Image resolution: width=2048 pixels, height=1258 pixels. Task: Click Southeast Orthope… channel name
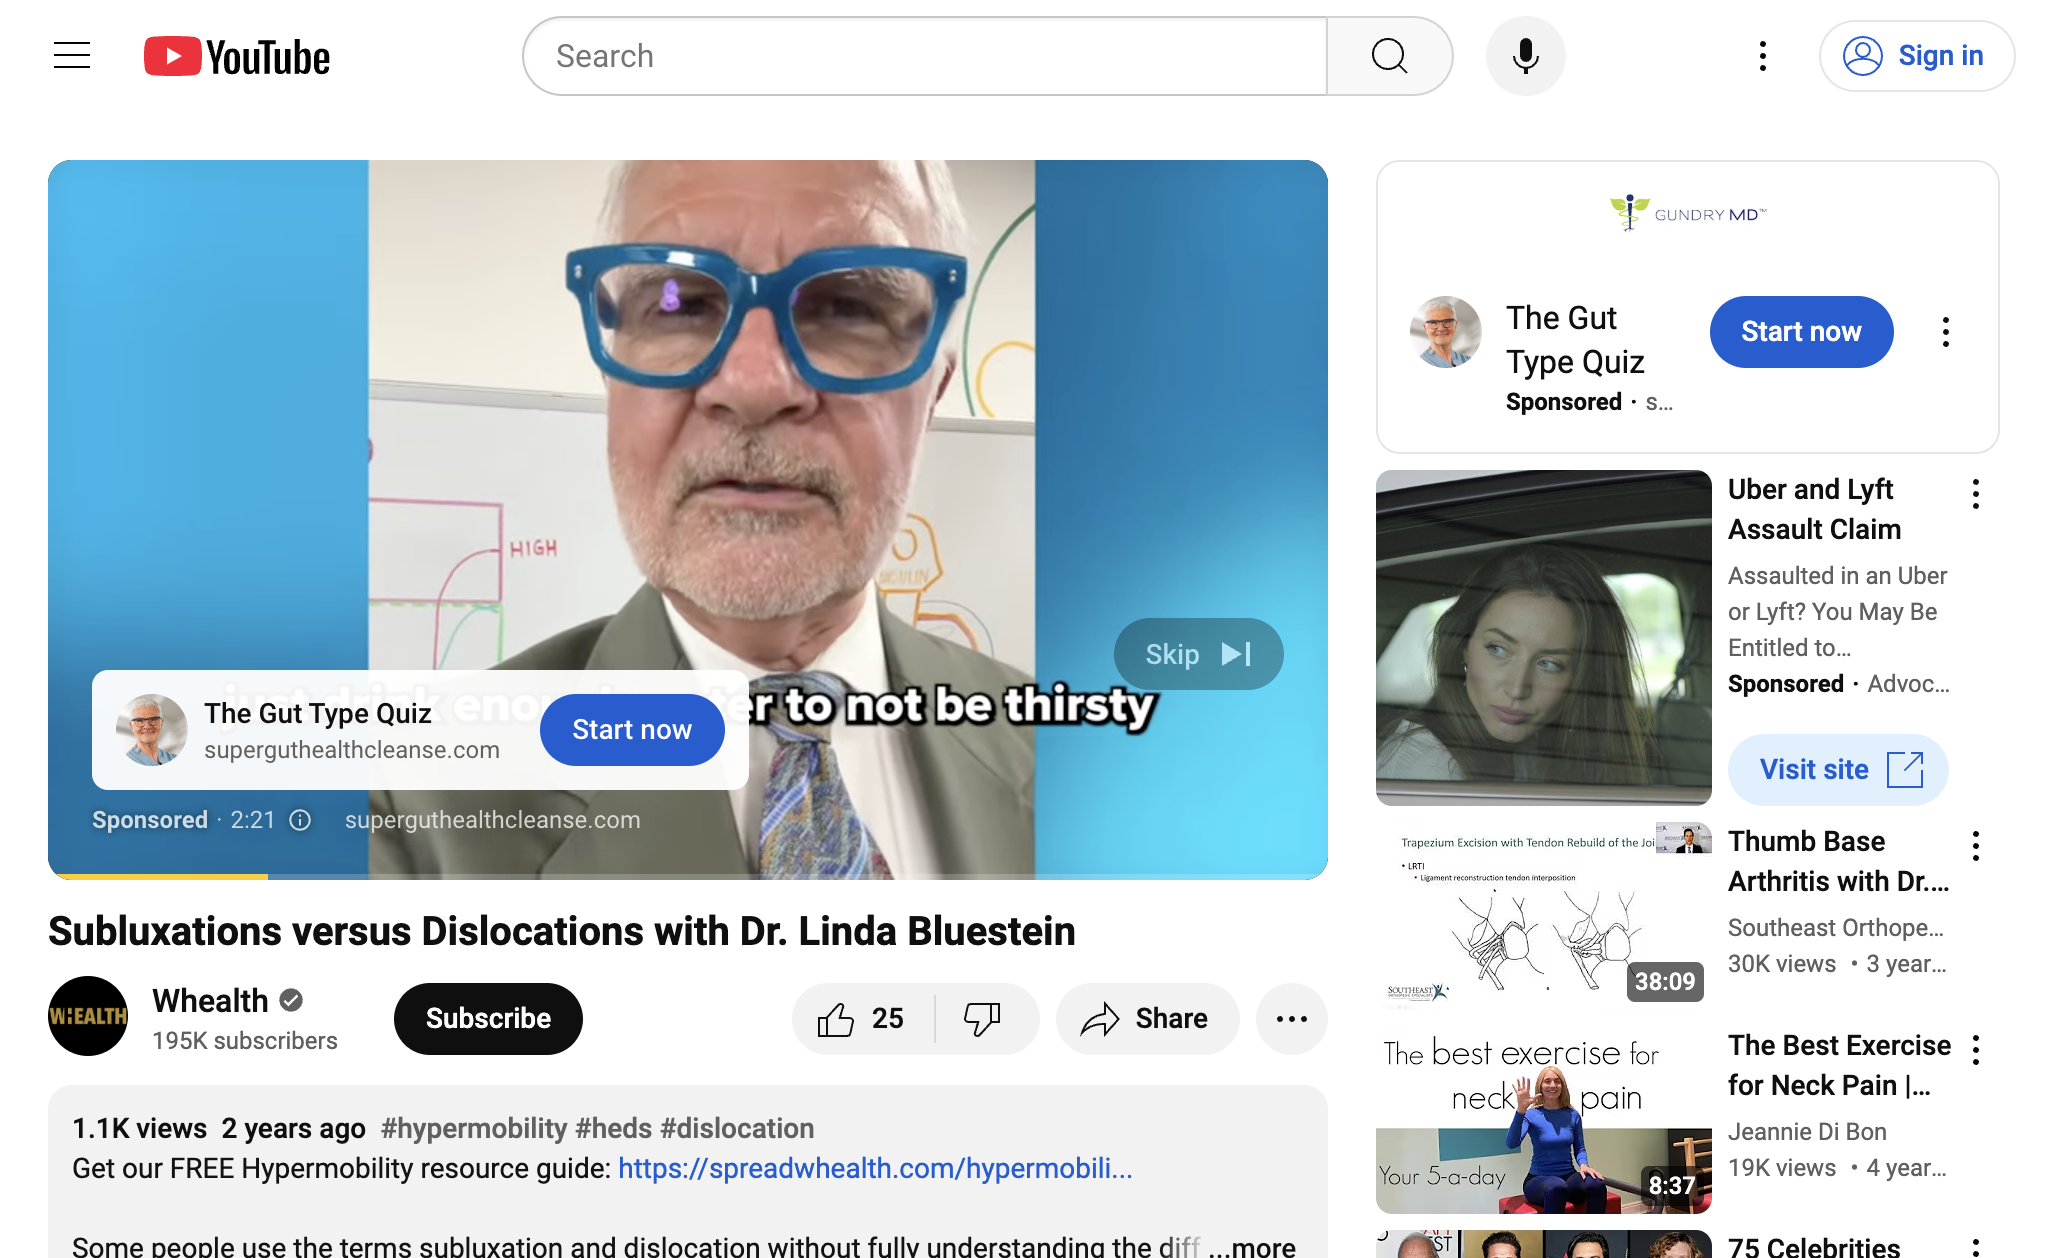(x=1836, y=928)
